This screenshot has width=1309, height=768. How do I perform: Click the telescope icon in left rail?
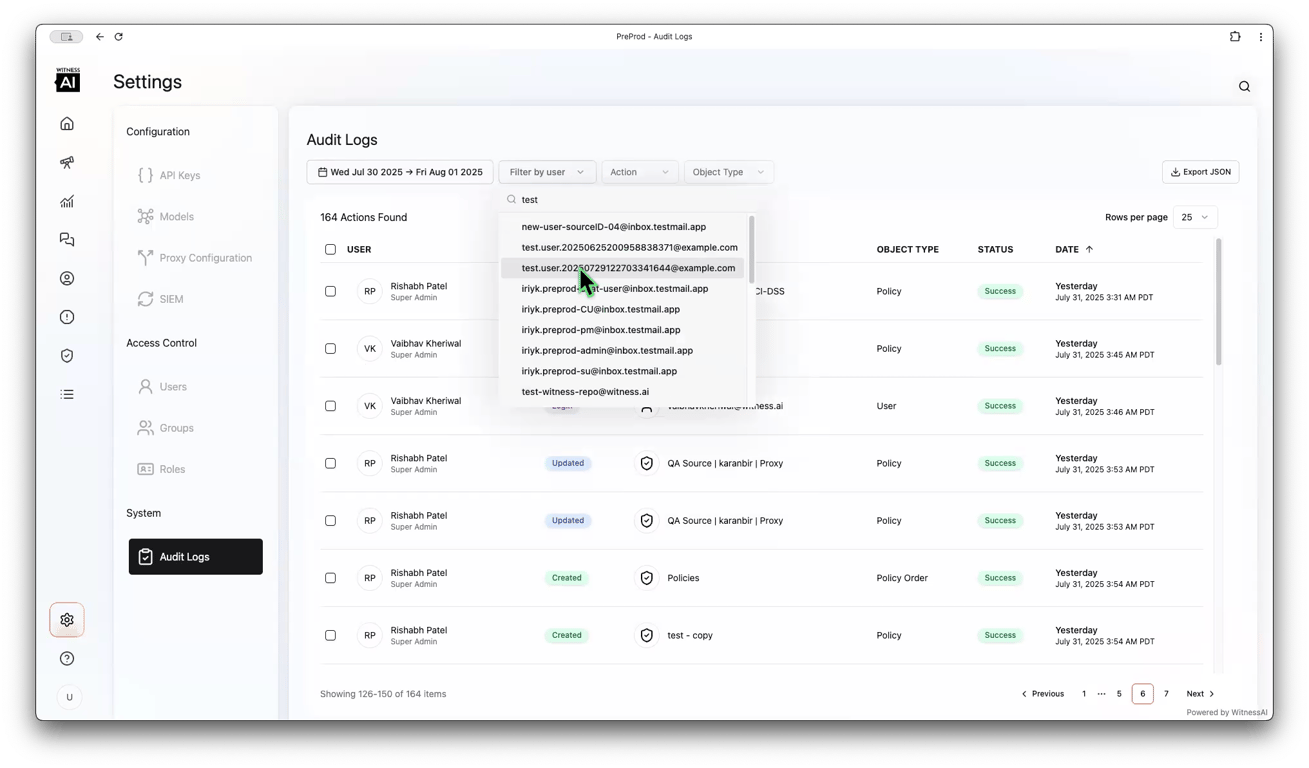[x=67, y=163]
